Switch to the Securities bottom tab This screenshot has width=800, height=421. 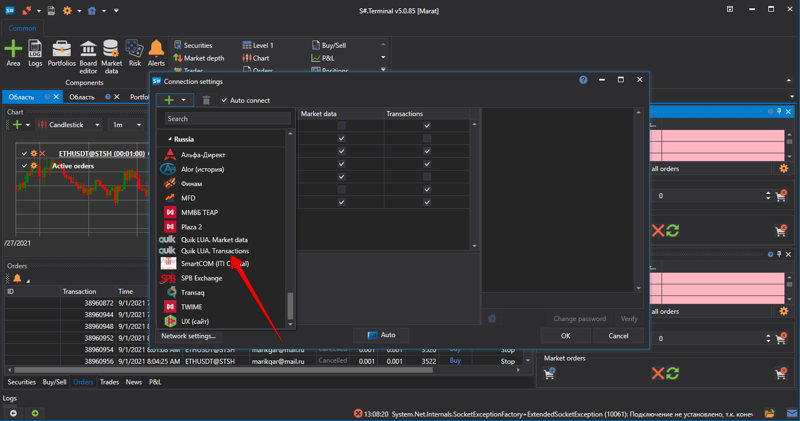click(x=21, y=382)
